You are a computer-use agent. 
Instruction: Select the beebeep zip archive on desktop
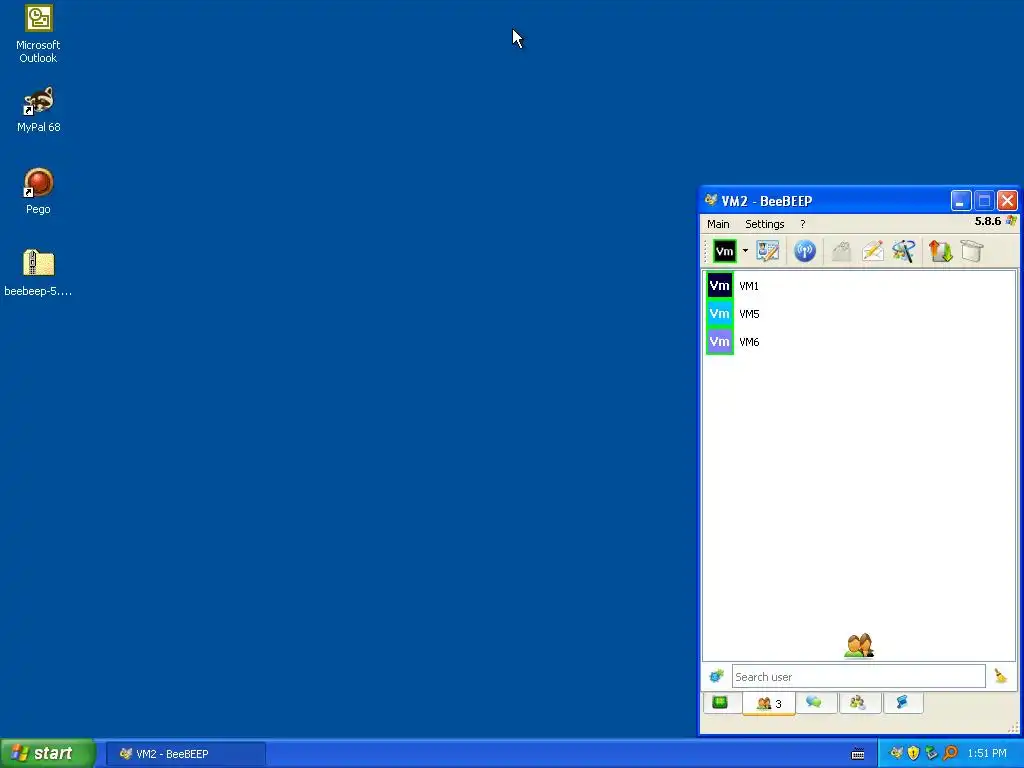tap(39, 273)
